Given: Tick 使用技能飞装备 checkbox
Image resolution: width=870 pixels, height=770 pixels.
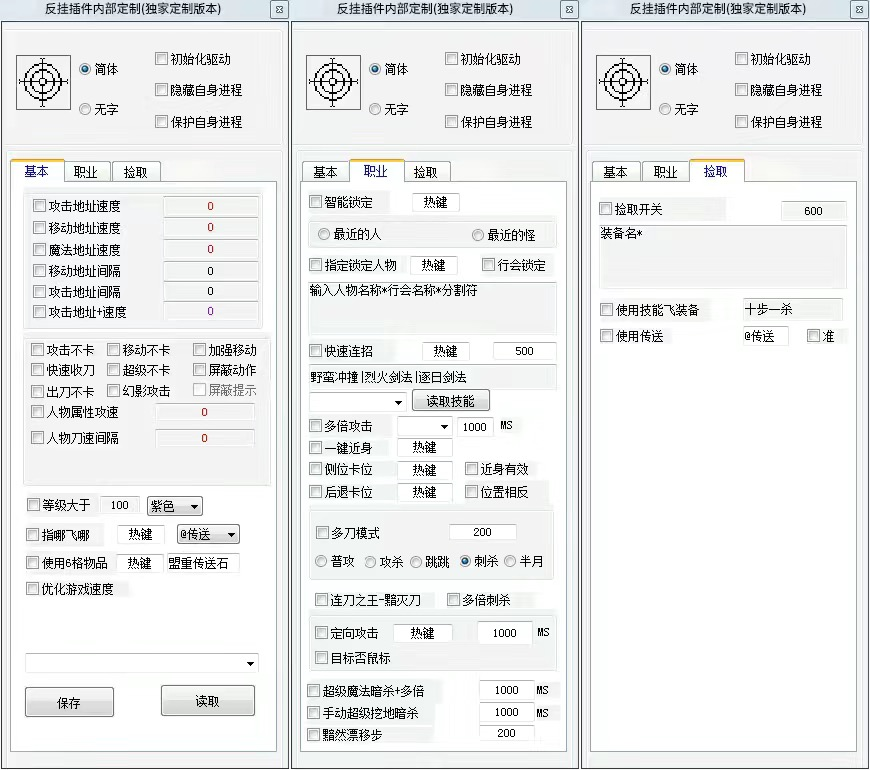Looking at the screenshot, I should click(606, 310).
